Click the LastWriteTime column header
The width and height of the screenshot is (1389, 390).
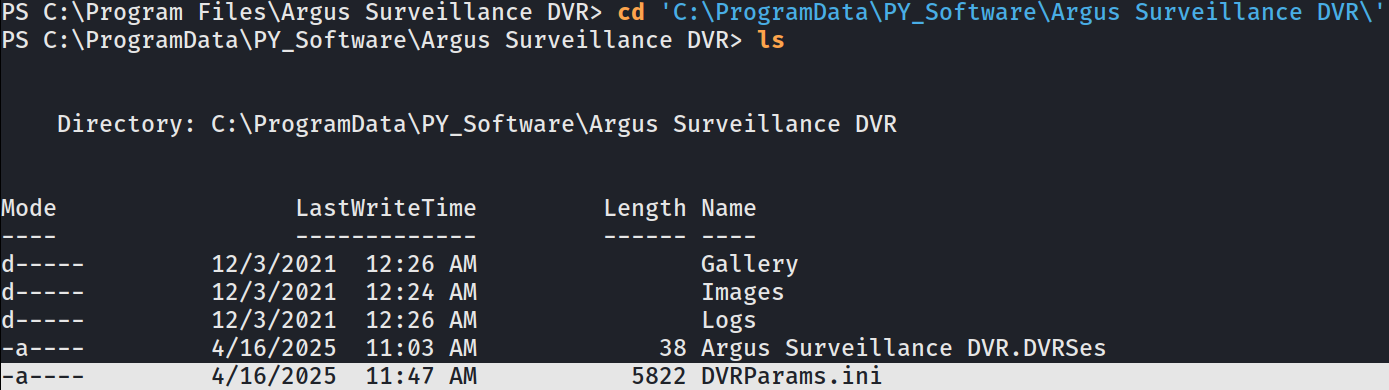(386, 208)
